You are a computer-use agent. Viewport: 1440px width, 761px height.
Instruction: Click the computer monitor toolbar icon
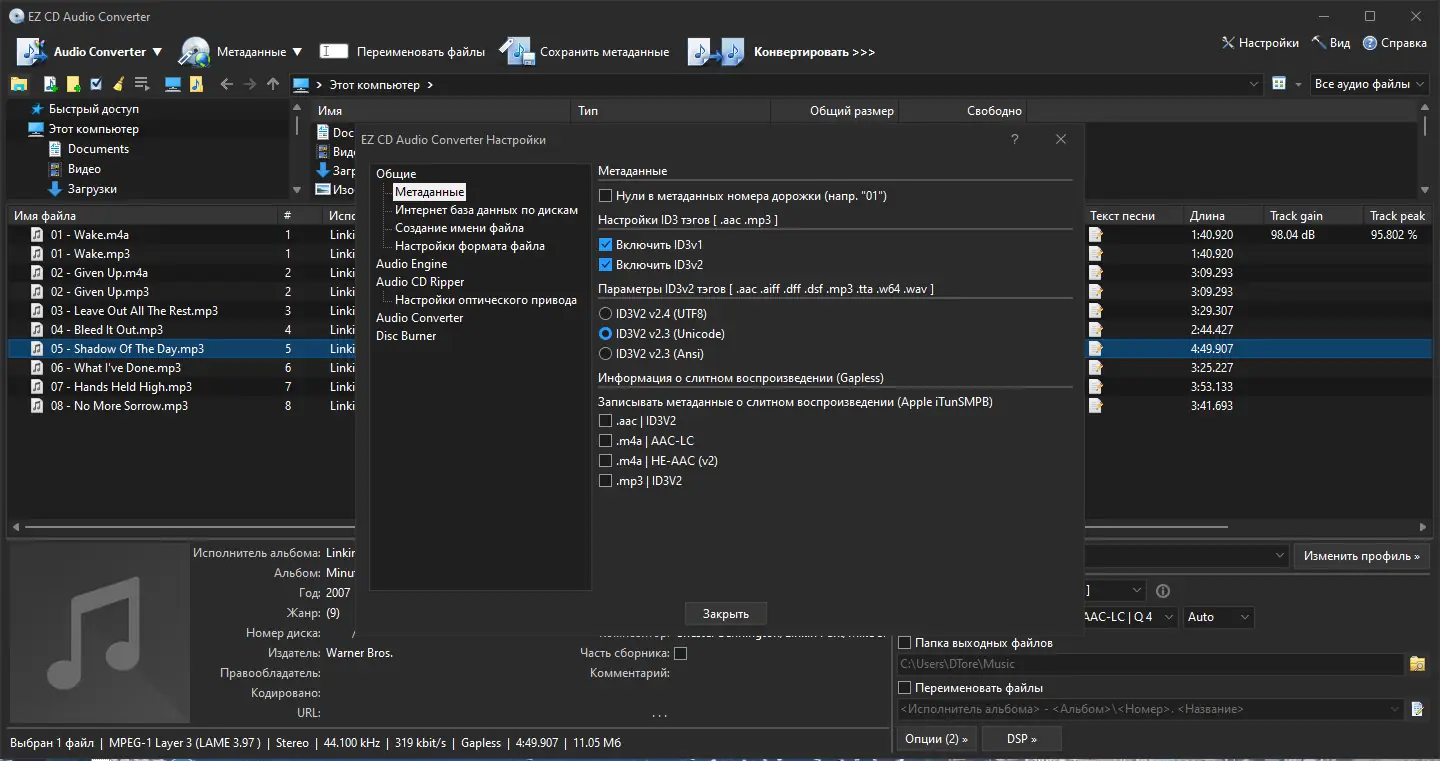pos(173,85)
